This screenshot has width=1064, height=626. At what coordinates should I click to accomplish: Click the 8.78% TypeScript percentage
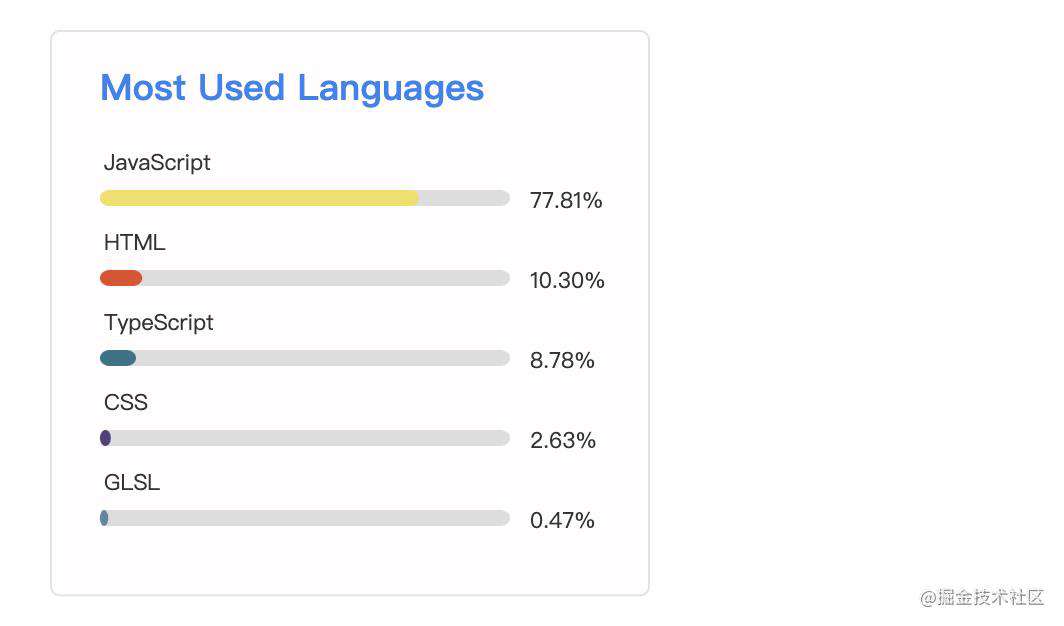(562, 361)
